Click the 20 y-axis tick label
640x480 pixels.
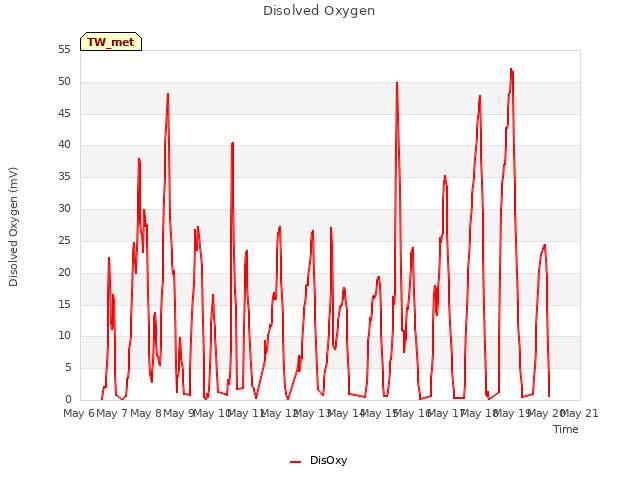point(64,272)
